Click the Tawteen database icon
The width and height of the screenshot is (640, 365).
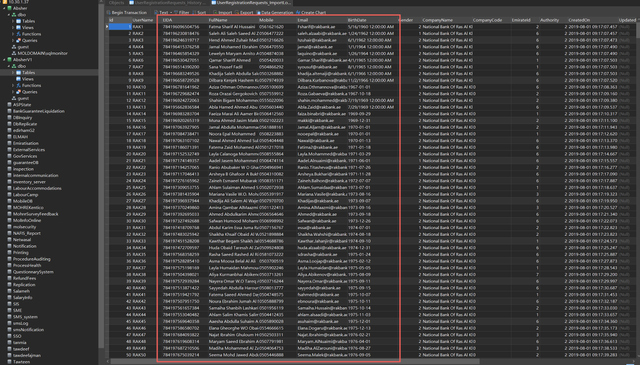pyautogui.click(x=9, y=362)
